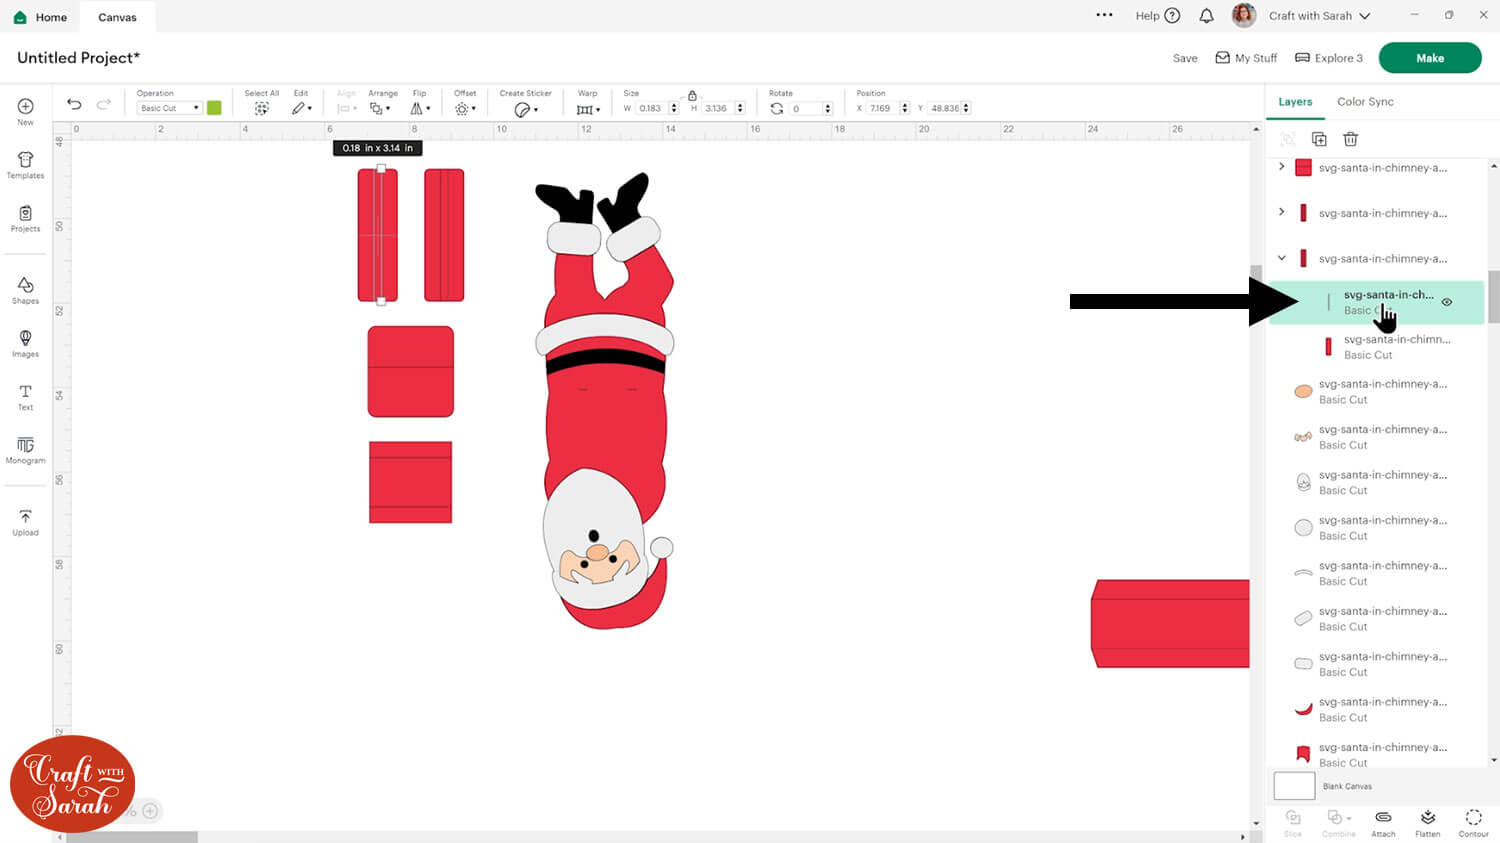This screenshot has height=843, width=1500.
Task: Open the Operation Basic Cut dropdown
Action: pyautogui.click(x=168, y=108)
